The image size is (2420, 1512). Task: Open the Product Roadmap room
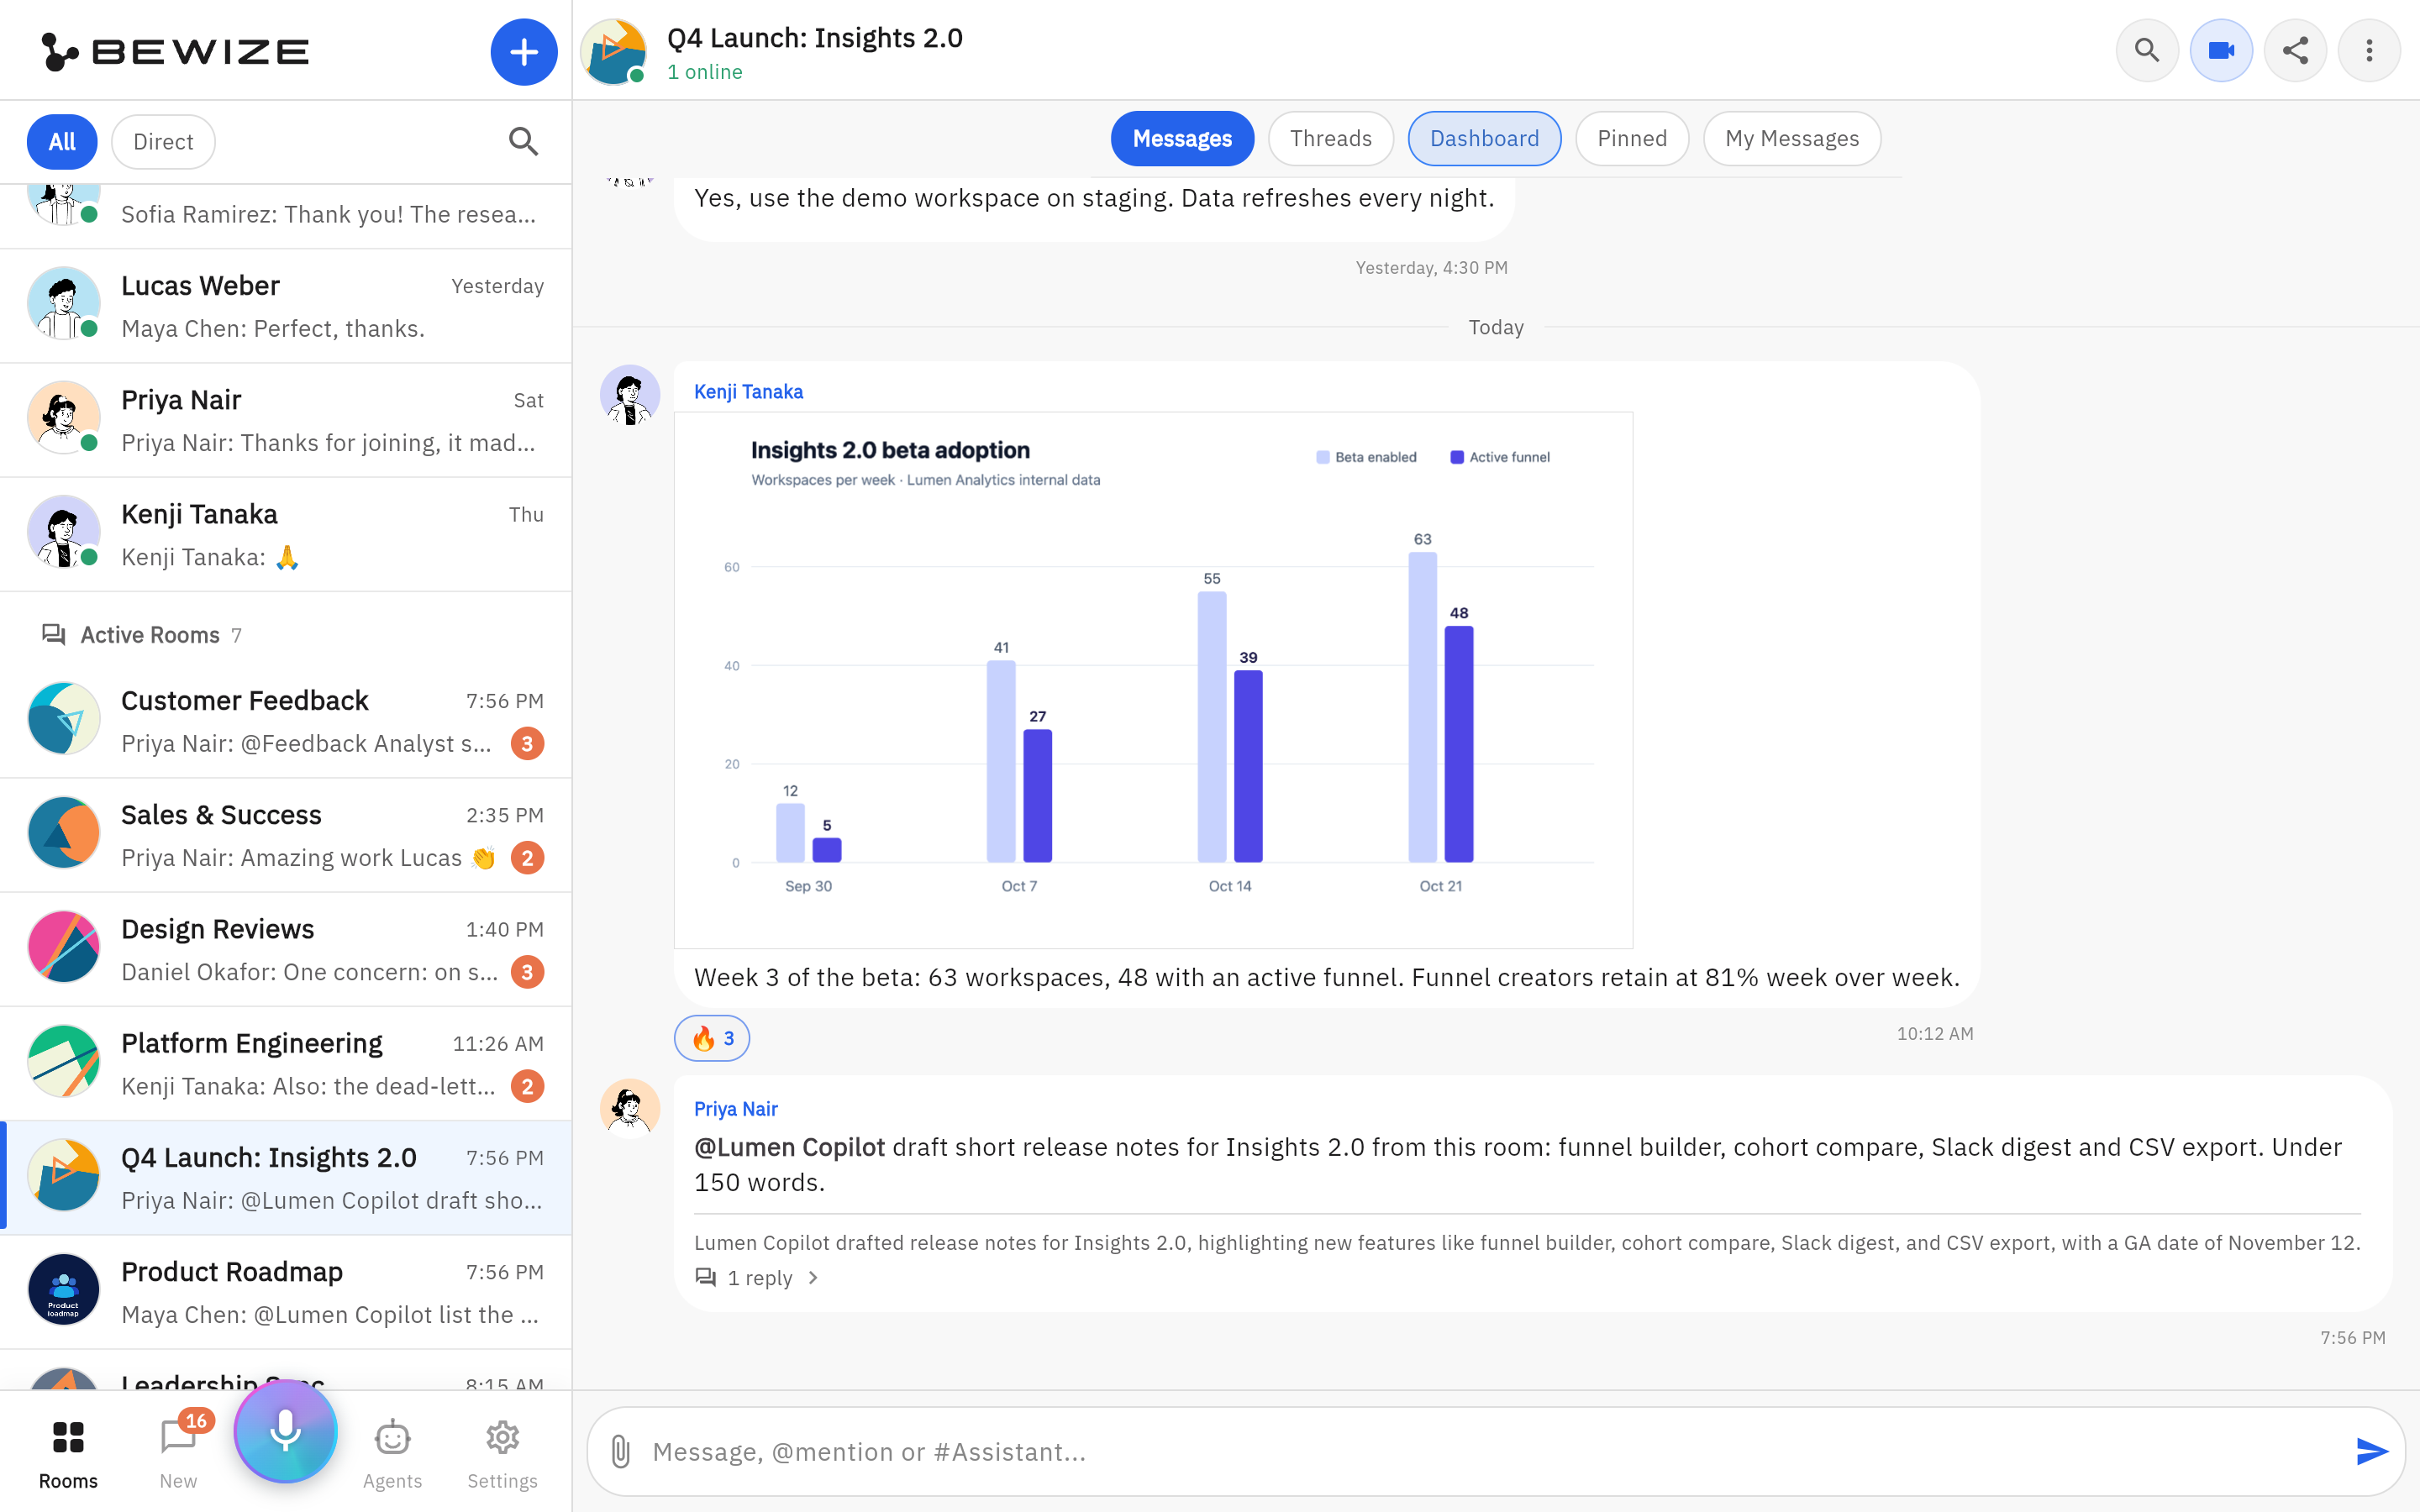tap(286, 1292)
